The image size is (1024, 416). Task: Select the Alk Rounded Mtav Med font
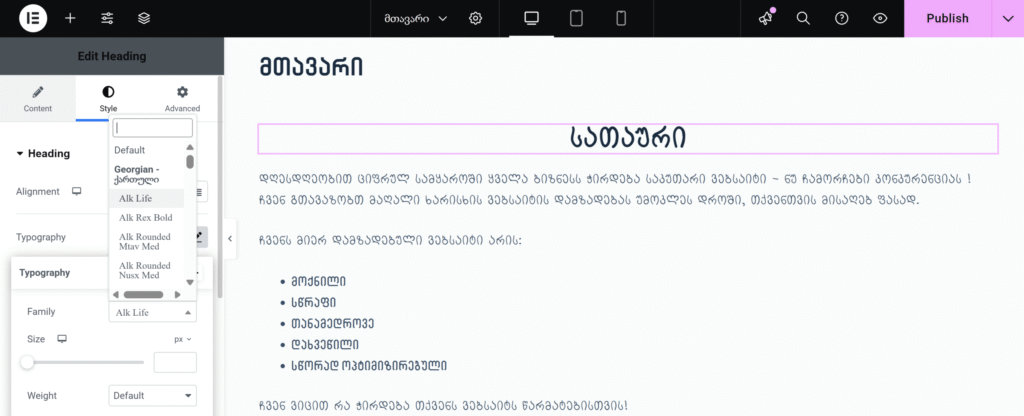[147, 241]
